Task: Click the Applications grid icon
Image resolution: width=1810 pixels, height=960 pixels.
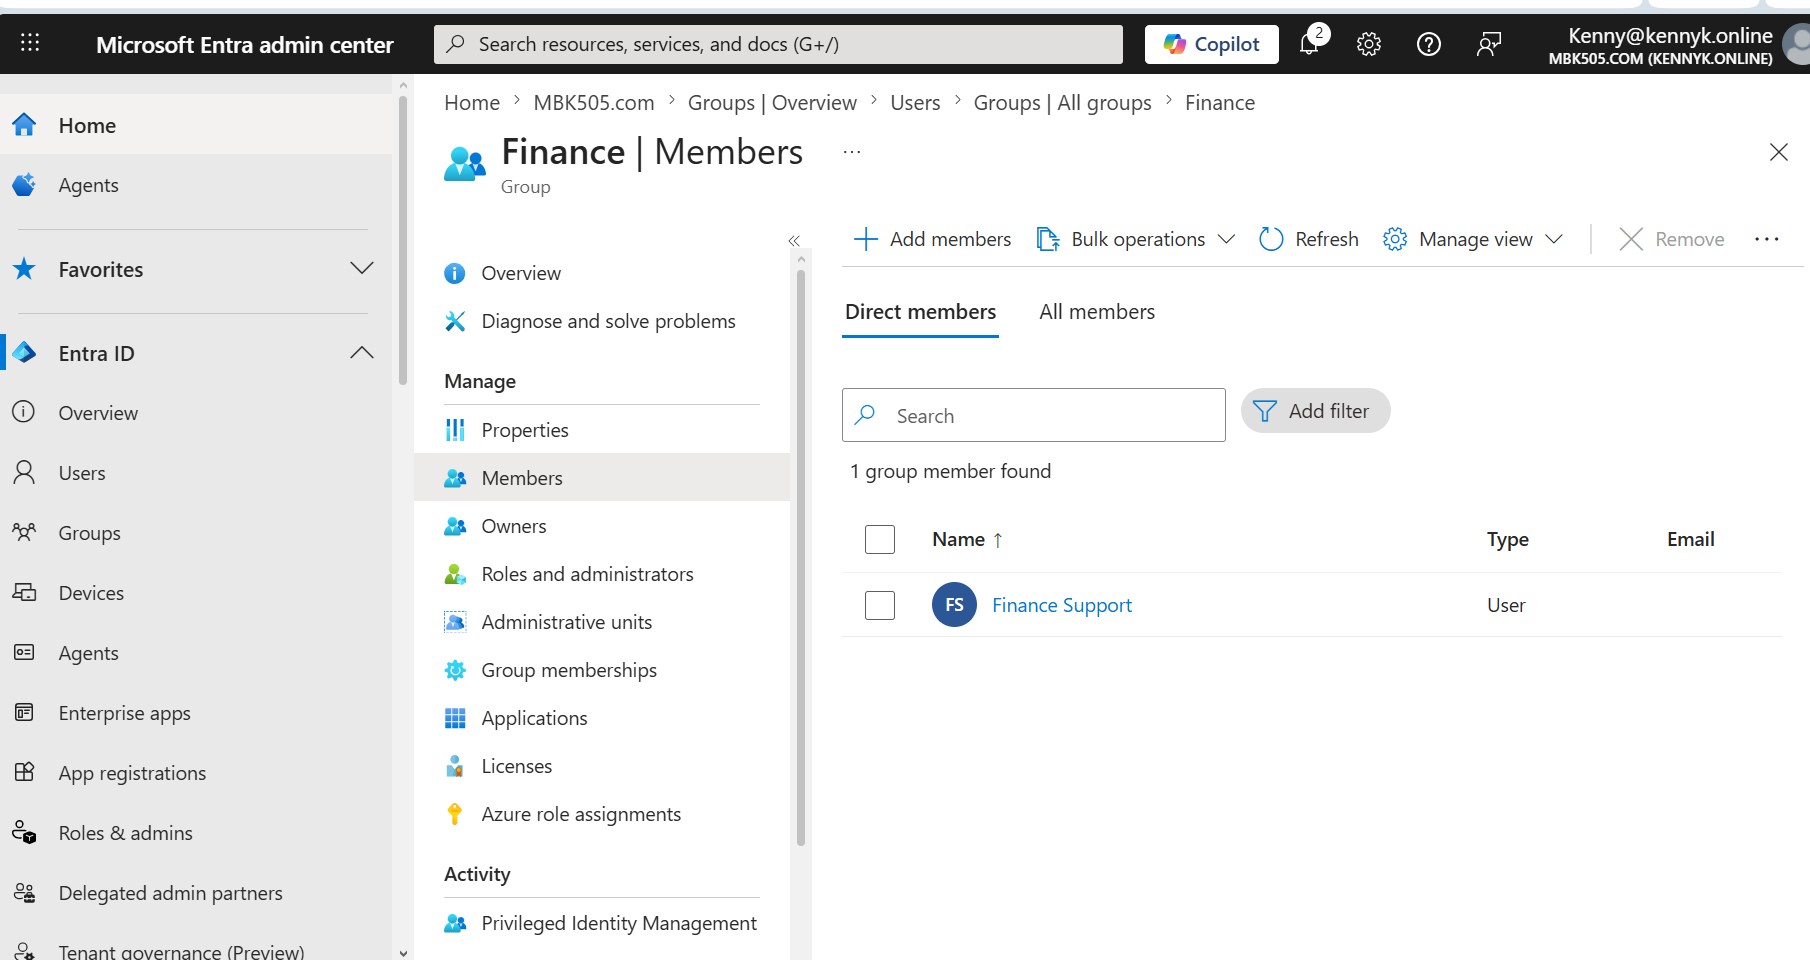Action: [x=455, y=718]
